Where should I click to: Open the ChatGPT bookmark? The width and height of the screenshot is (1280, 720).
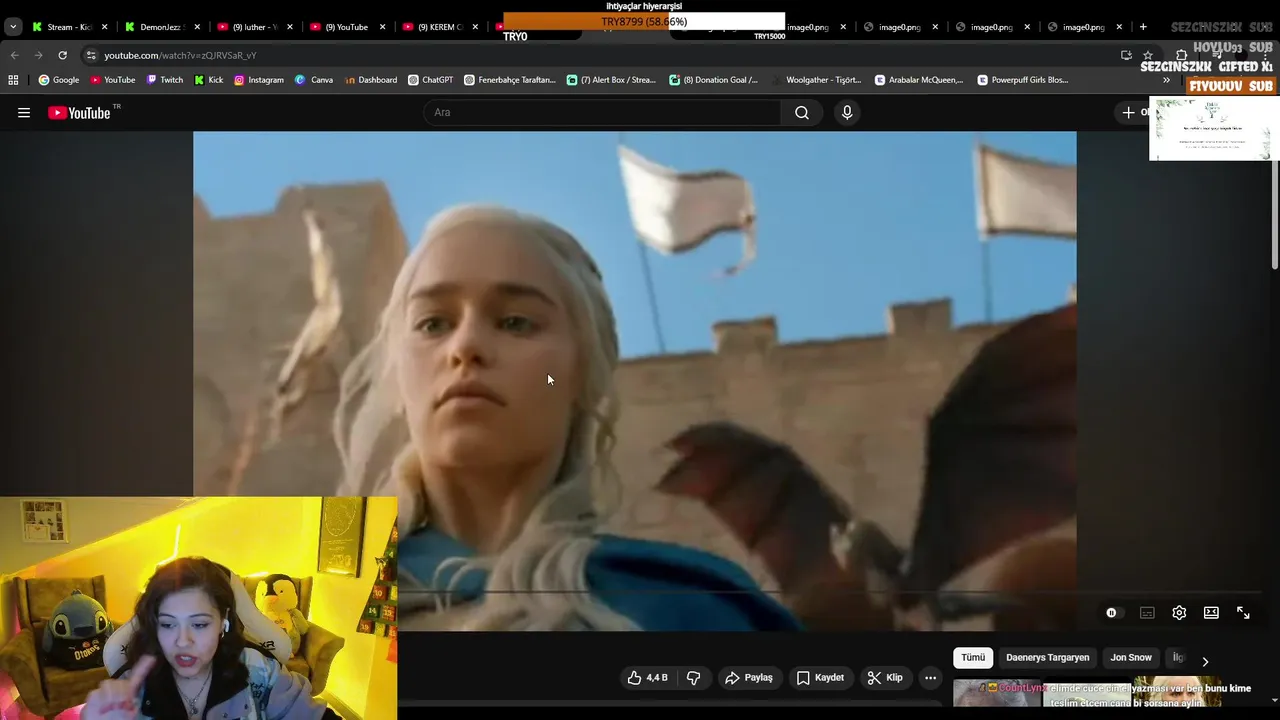click(x=431, y=80)
